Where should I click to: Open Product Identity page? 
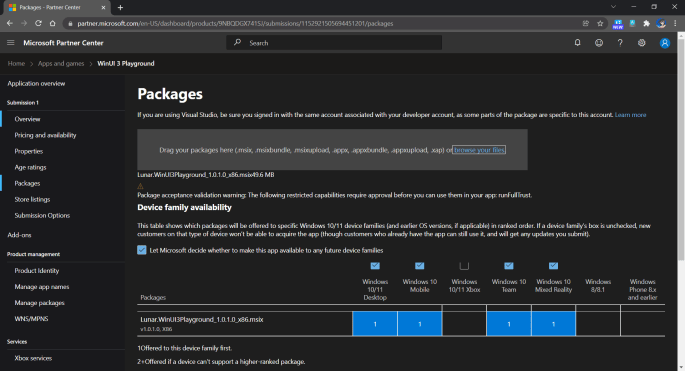tap(37, 270)
